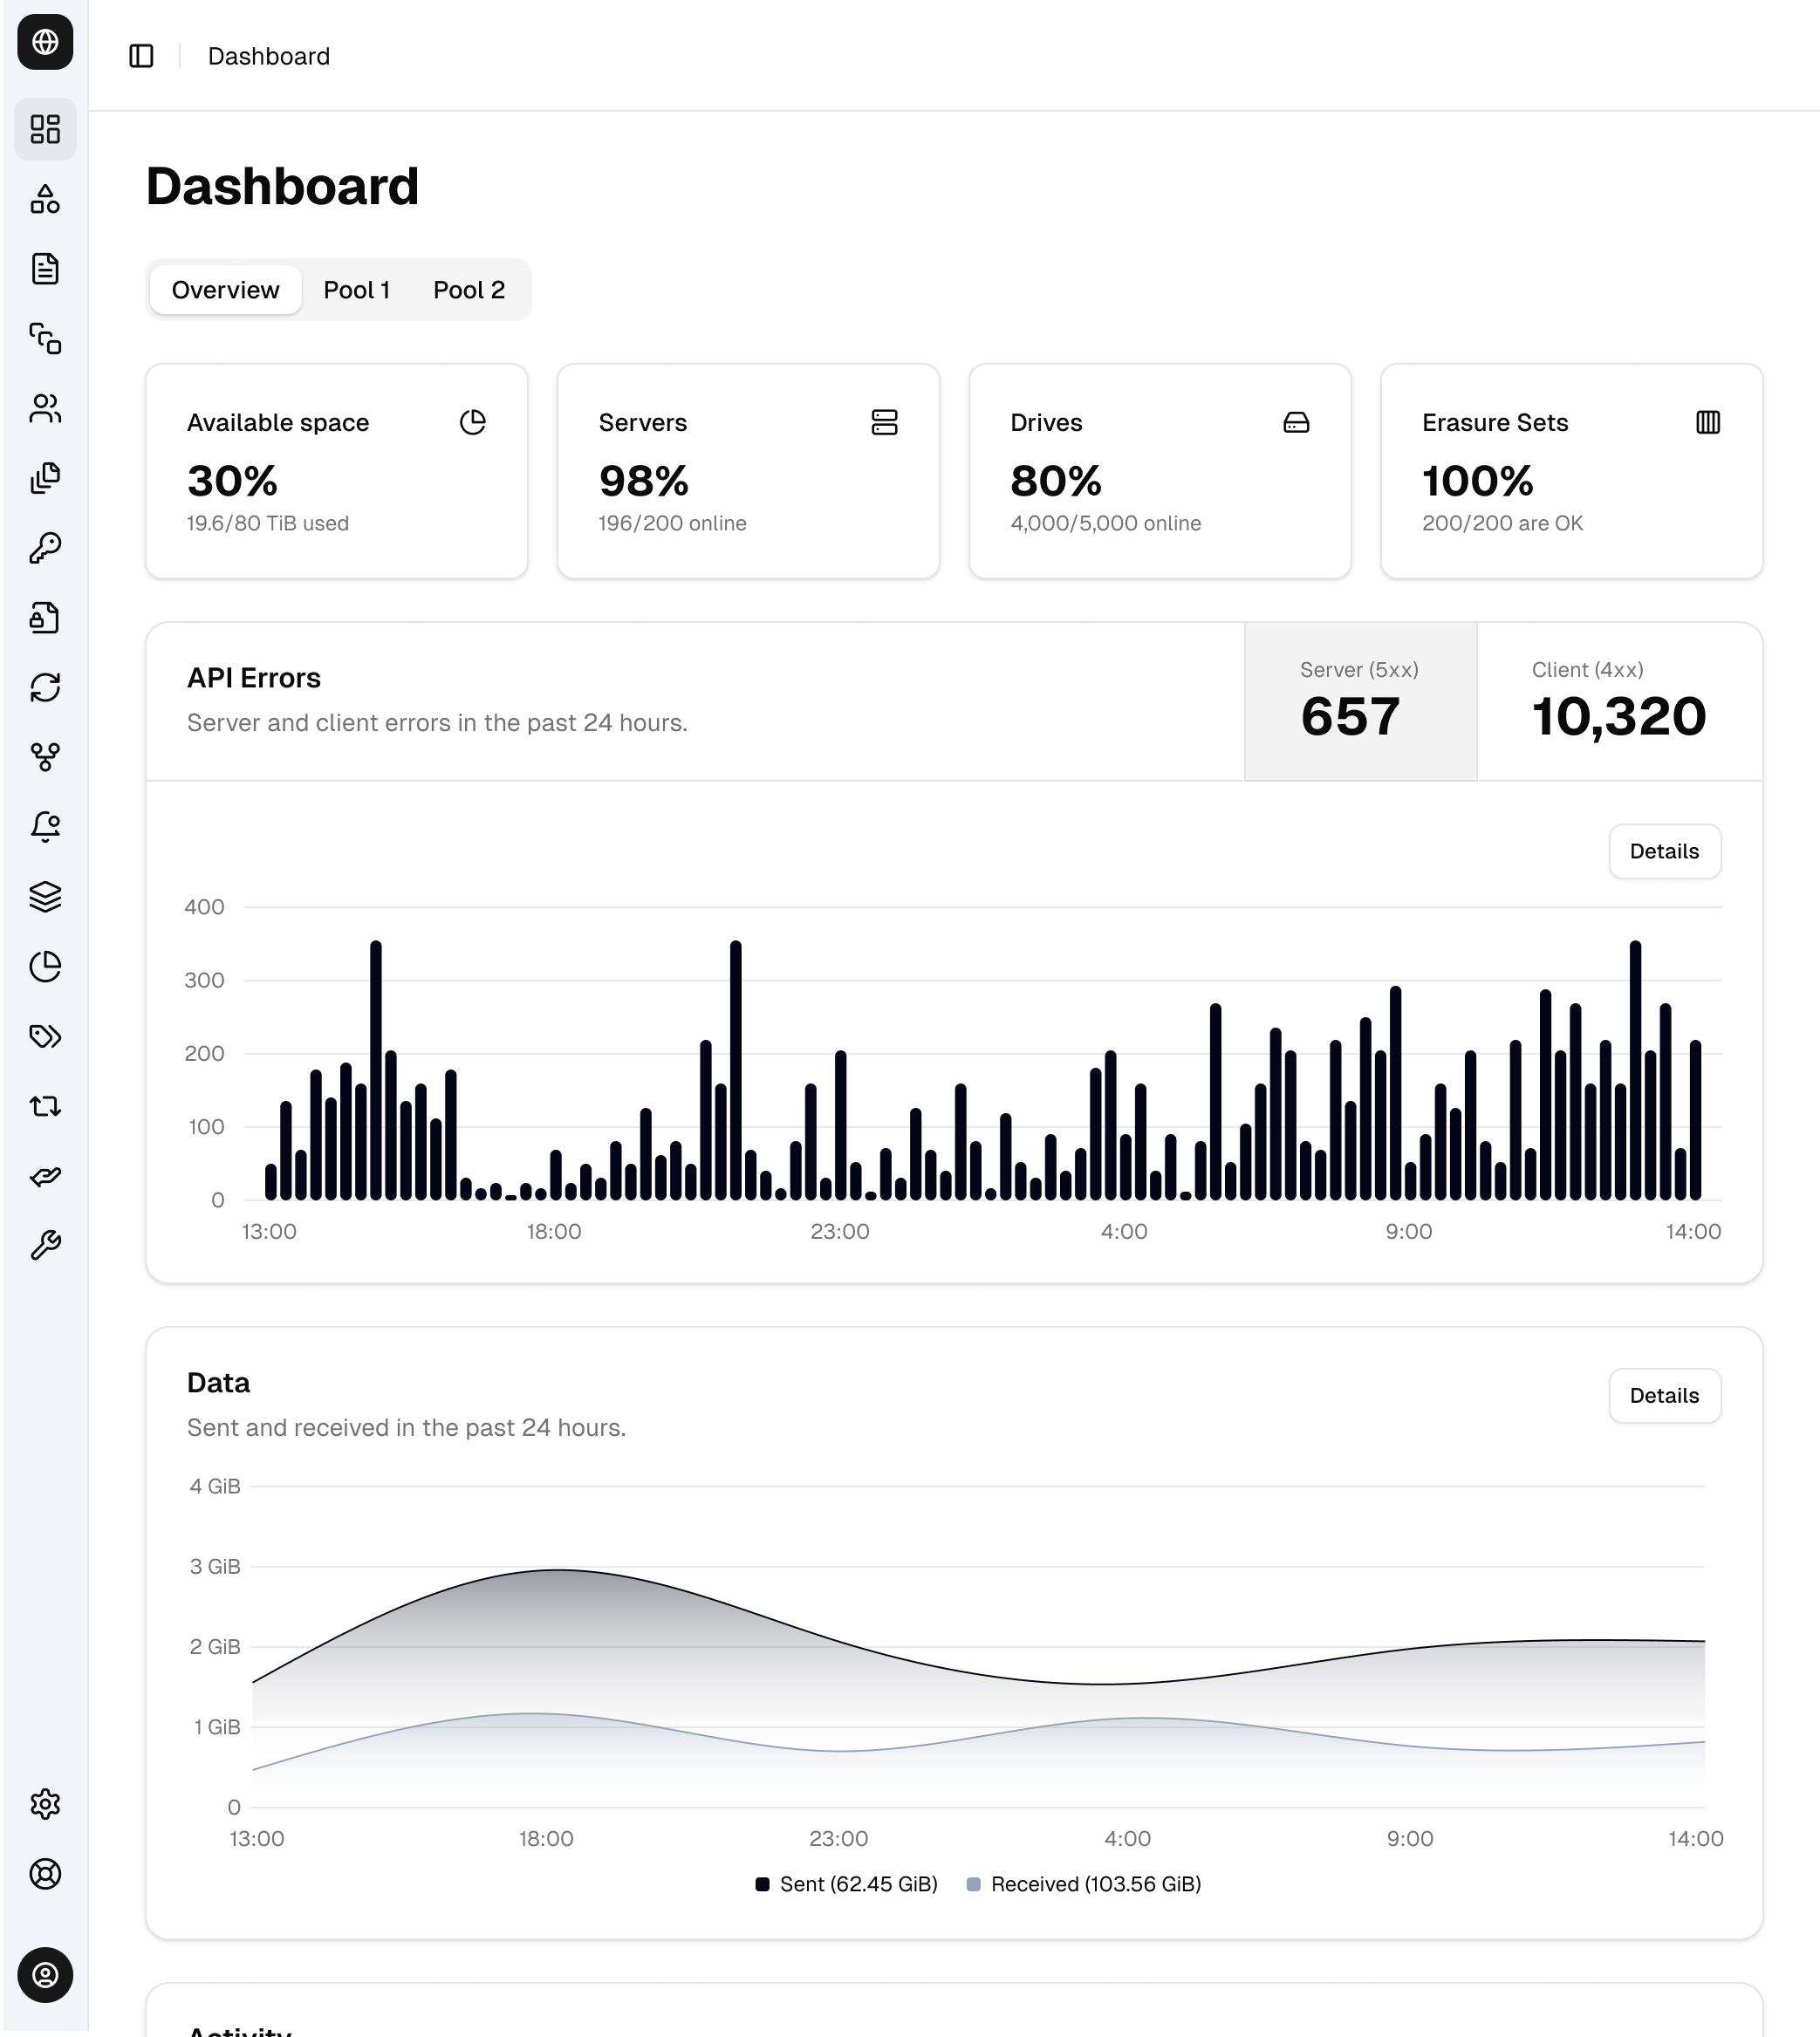Viewport: 1820px width, 2037px height.
Task: Click the Available space card
Action: pyautogui.click(x=337, y=471)
